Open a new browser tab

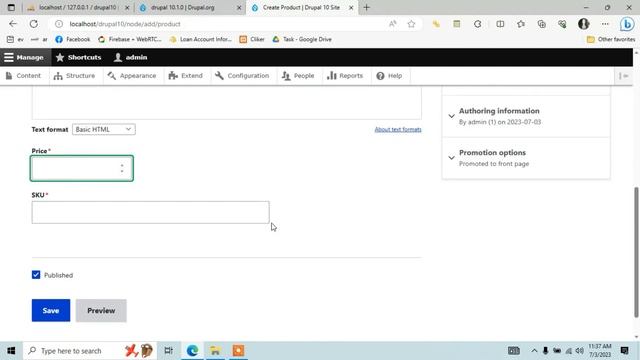pos(367,7)
